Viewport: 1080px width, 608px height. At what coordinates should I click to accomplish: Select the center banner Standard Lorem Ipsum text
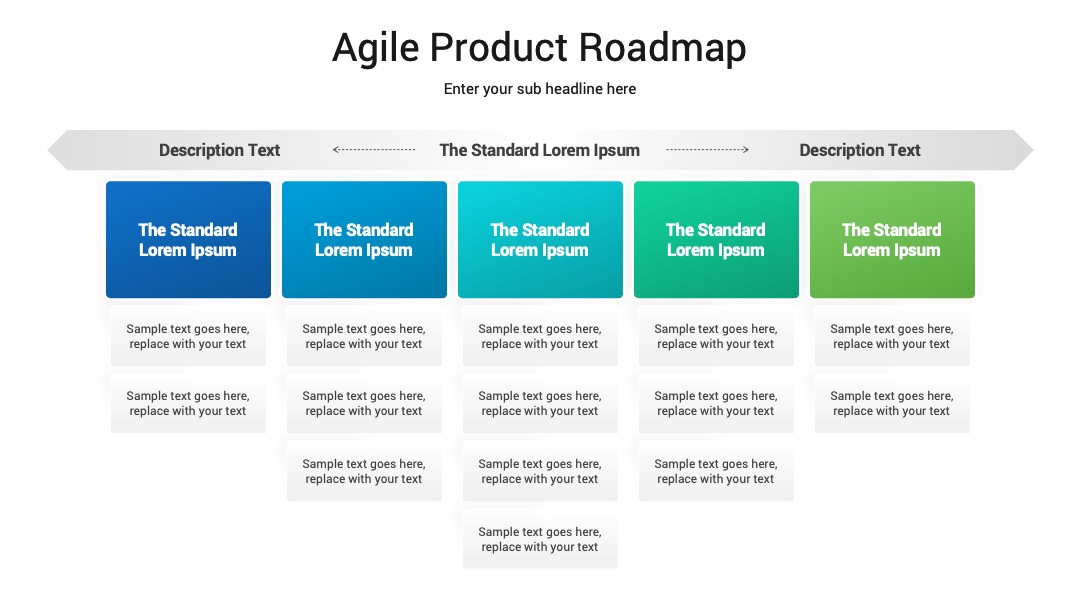tap(539, 150)
